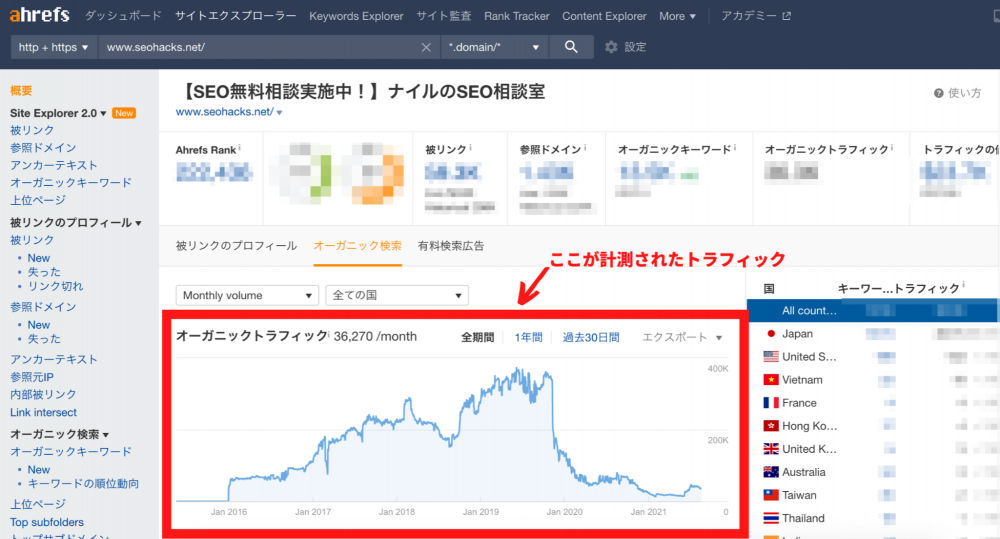The image size is (1000, 539).
Task: Click the Japan flag icon
Action: tap(771, 334)
